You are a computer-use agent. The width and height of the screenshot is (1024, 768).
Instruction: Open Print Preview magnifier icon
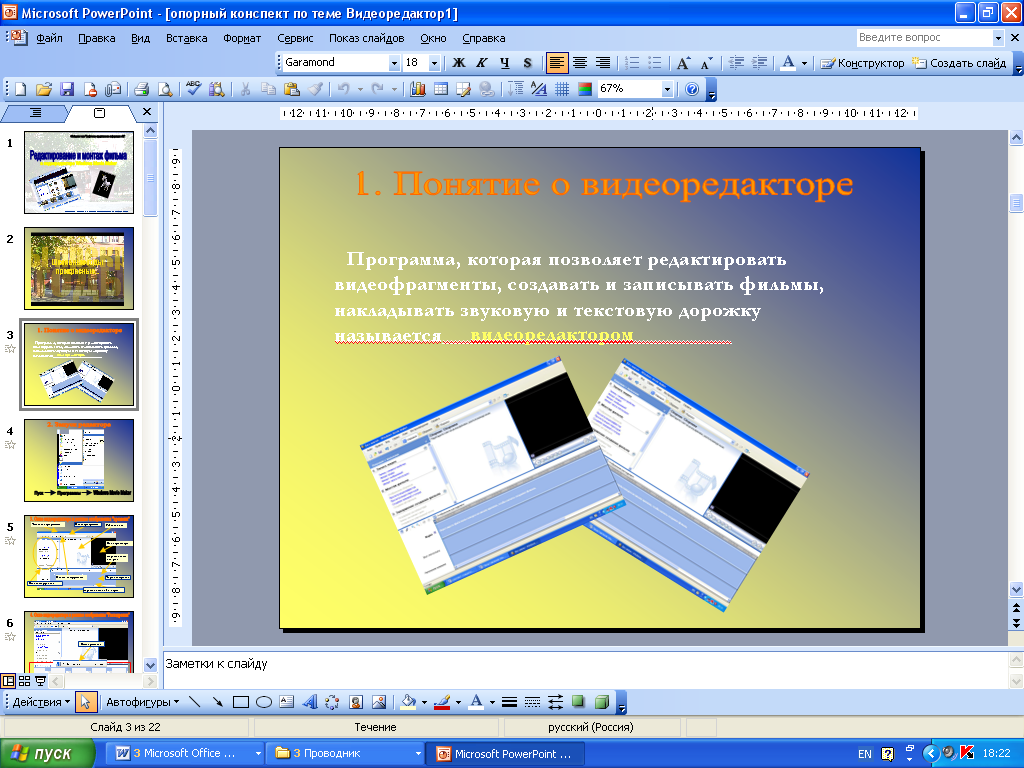pos(165,89)
